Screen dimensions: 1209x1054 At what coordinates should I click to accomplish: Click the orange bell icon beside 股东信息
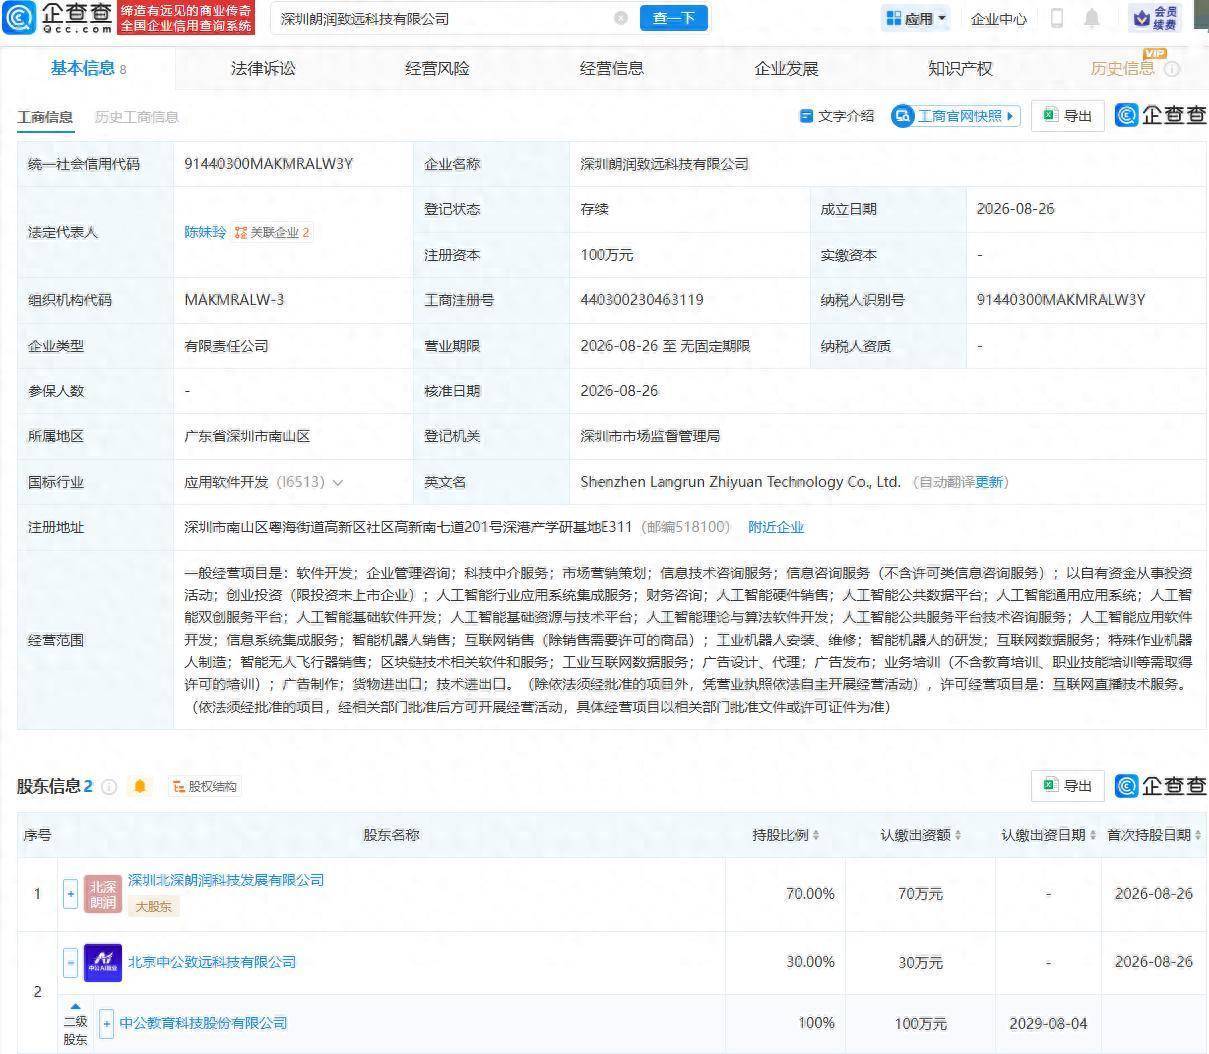[140, 787]
